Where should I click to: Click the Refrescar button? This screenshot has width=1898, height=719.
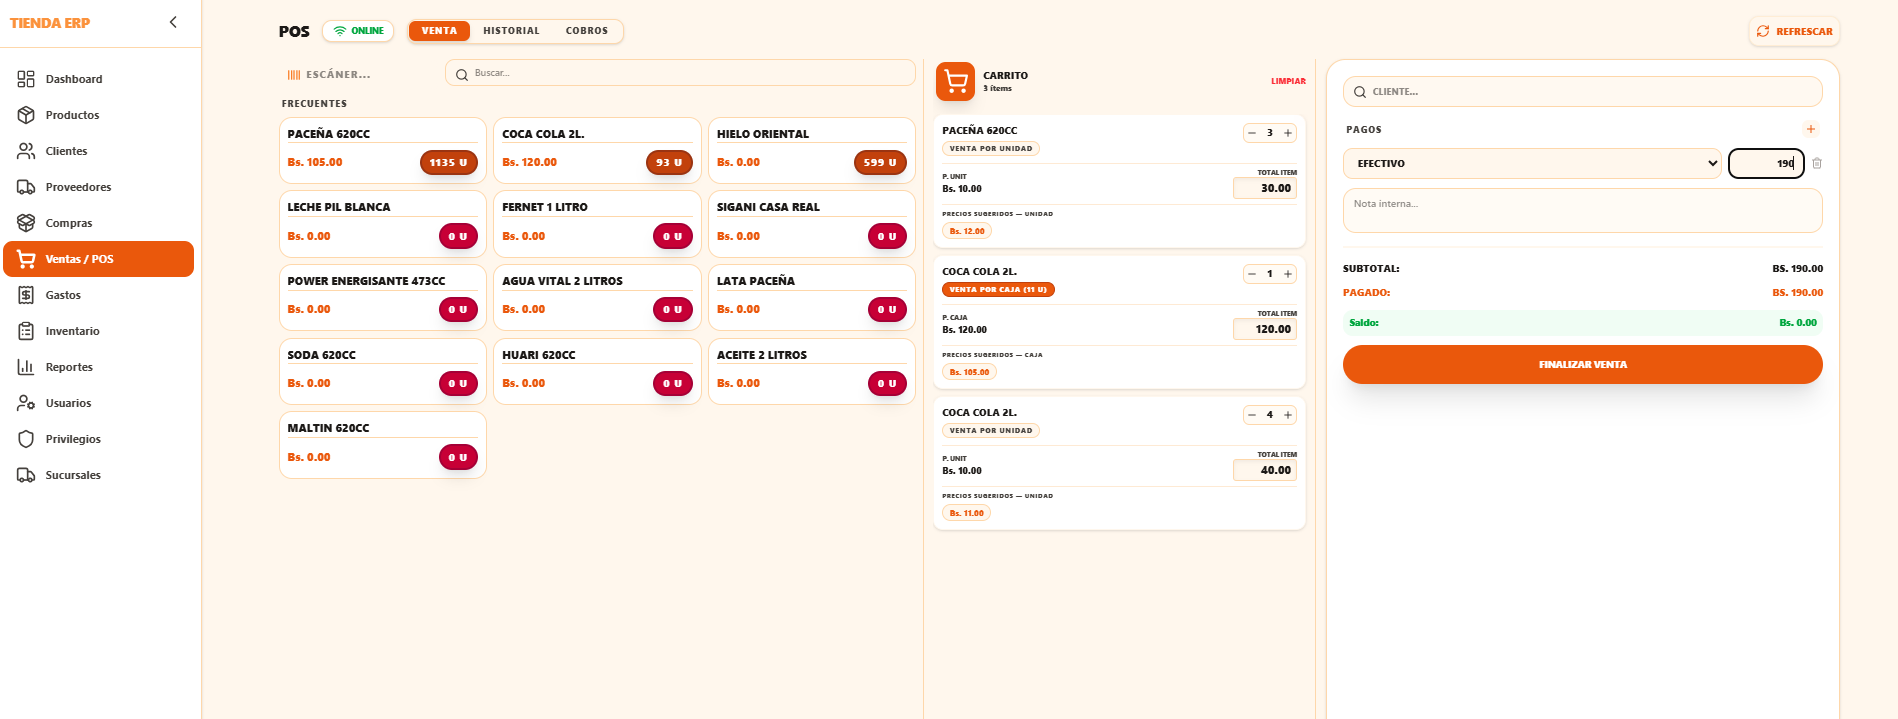click(x=1794, y=31)
